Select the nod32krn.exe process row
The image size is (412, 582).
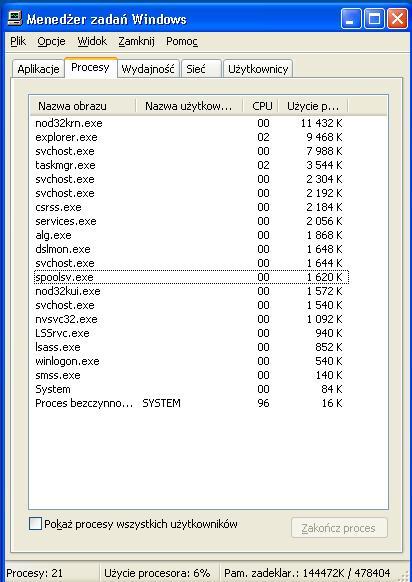pyautogui.click(x=191, y=123)
